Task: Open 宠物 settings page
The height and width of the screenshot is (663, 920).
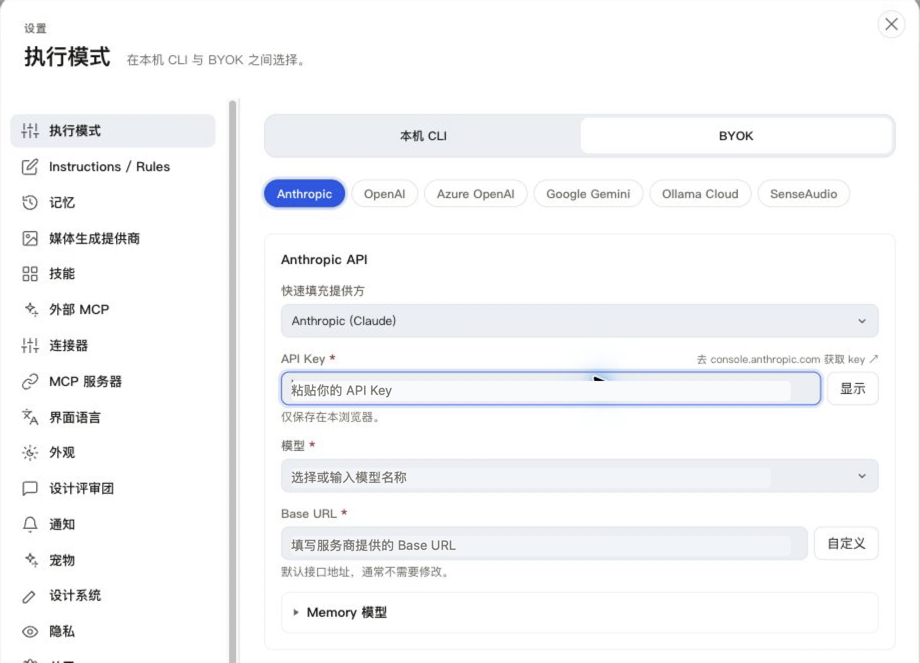Action: pyautogui.click(x=113, y=560)
